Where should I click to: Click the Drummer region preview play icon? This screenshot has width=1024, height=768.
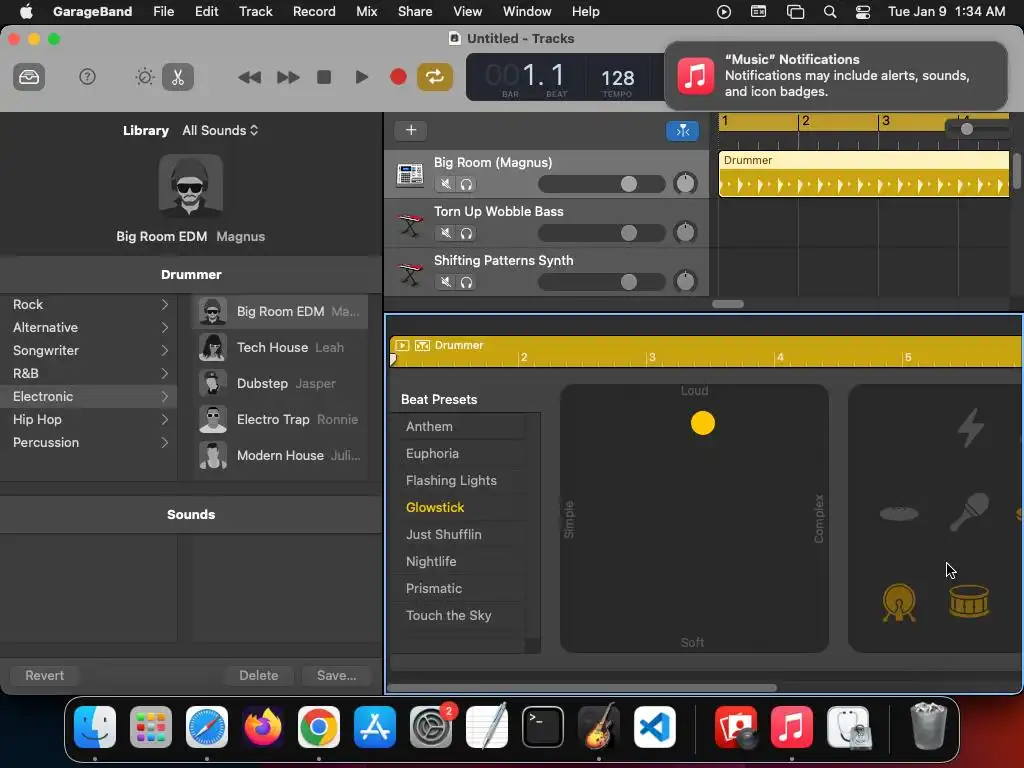point(402,345)
